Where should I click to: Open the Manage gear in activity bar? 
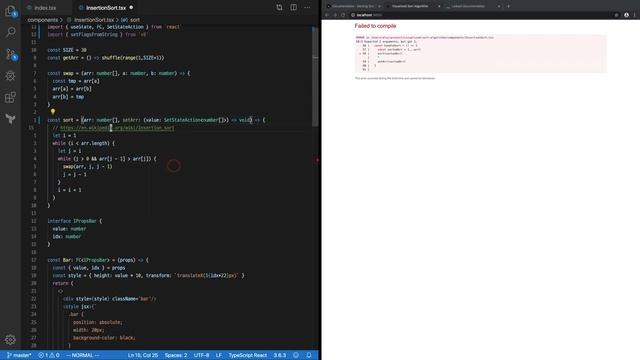pos(11,340)
